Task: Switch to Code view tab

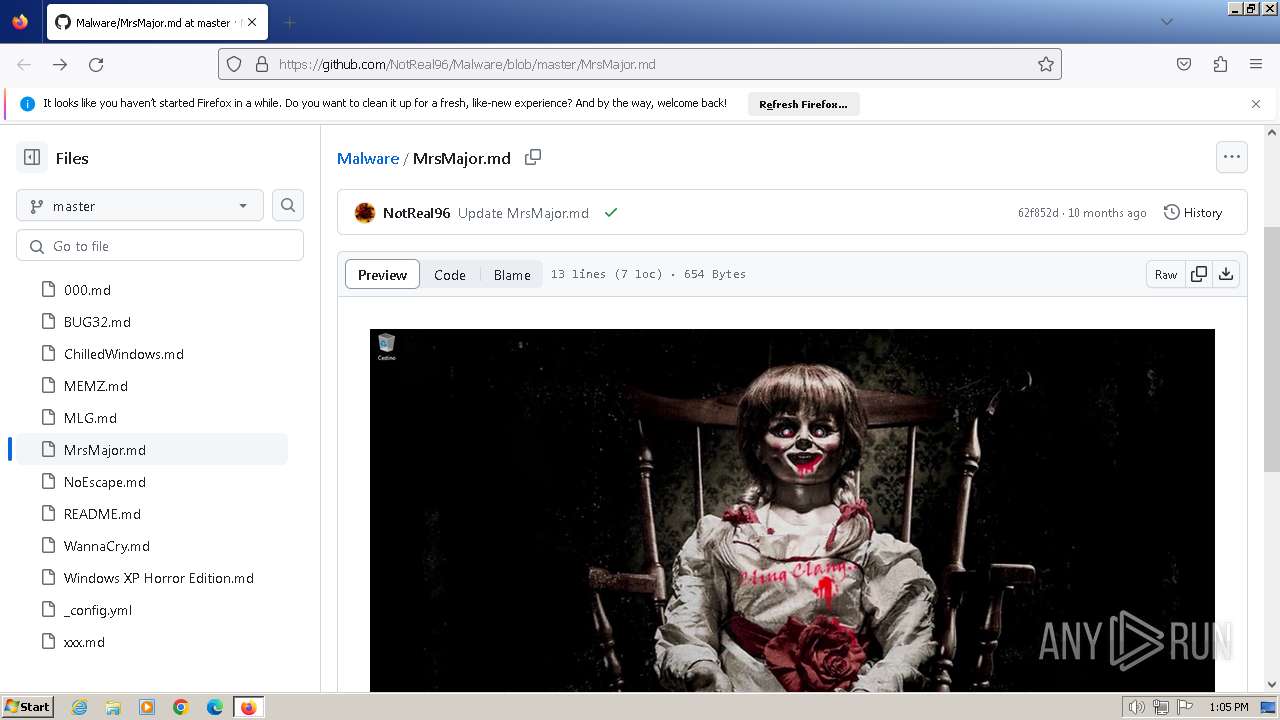Action: 450,275
